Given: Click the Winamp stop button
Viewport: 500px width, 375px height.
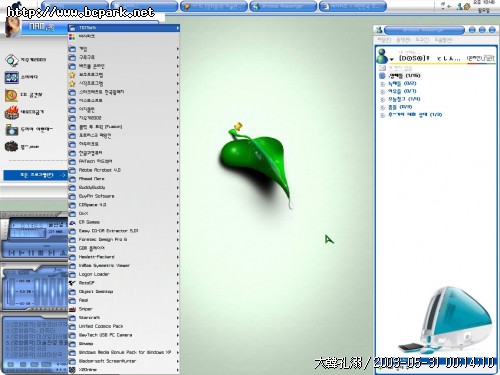Looking at the screenshot, I should tap(41, 253).
